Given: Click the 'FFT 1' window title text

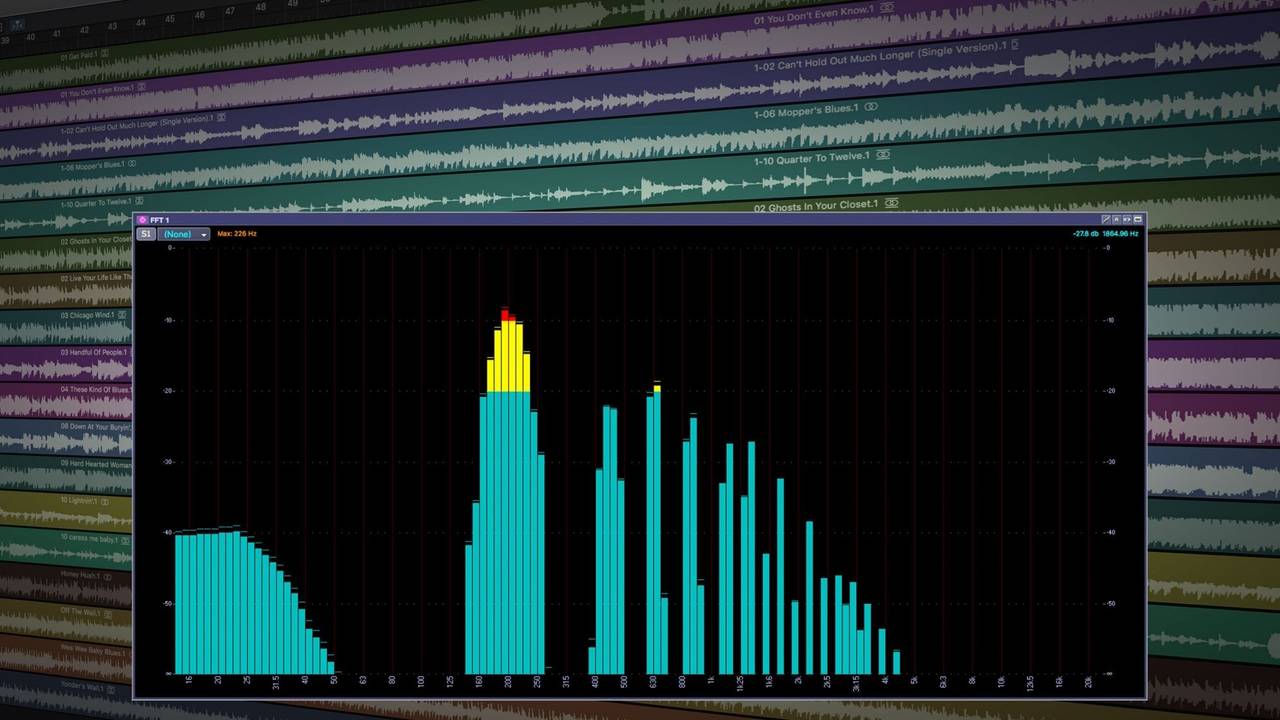Looking at the screenshot, I should pyautogui.click(x=162, y=221).
